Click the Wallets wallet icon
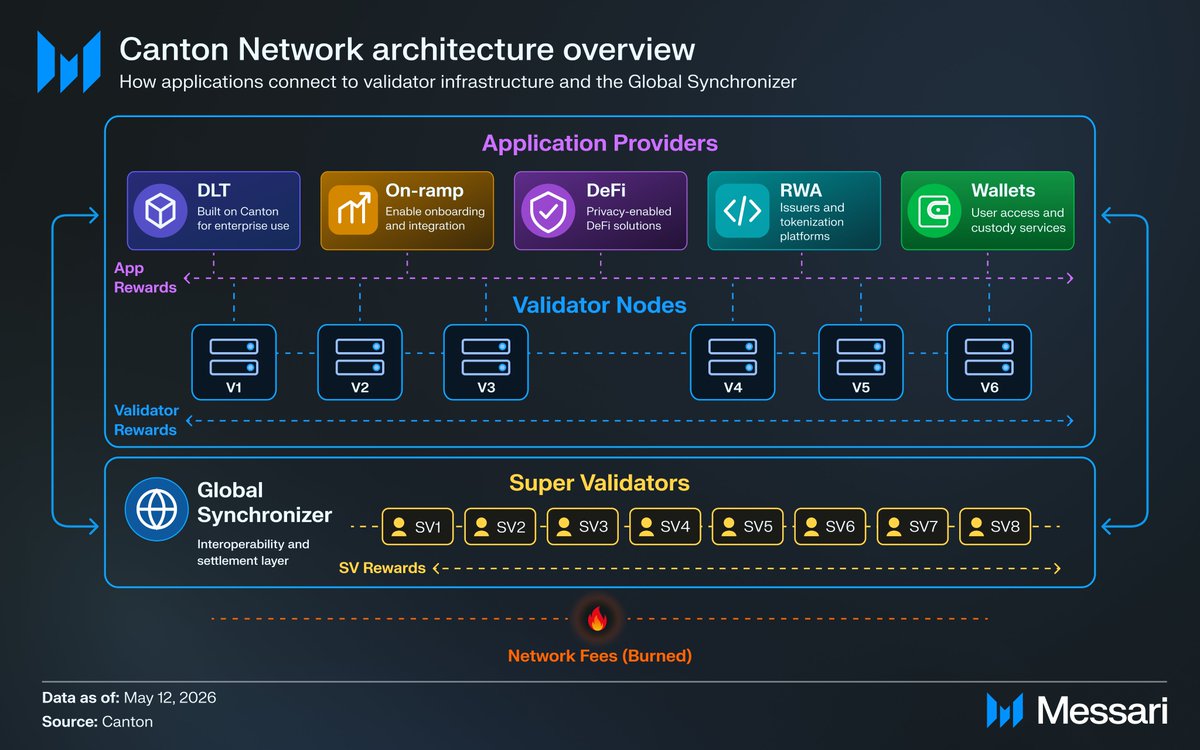The height and width of the screenshot is (750, 1200). pos(934,211)
